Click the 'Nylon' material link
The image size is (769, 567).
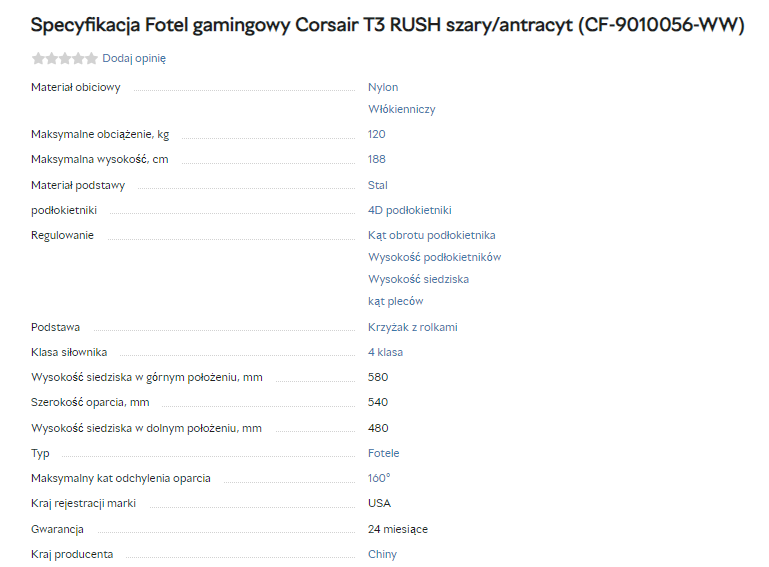point(383,87)
